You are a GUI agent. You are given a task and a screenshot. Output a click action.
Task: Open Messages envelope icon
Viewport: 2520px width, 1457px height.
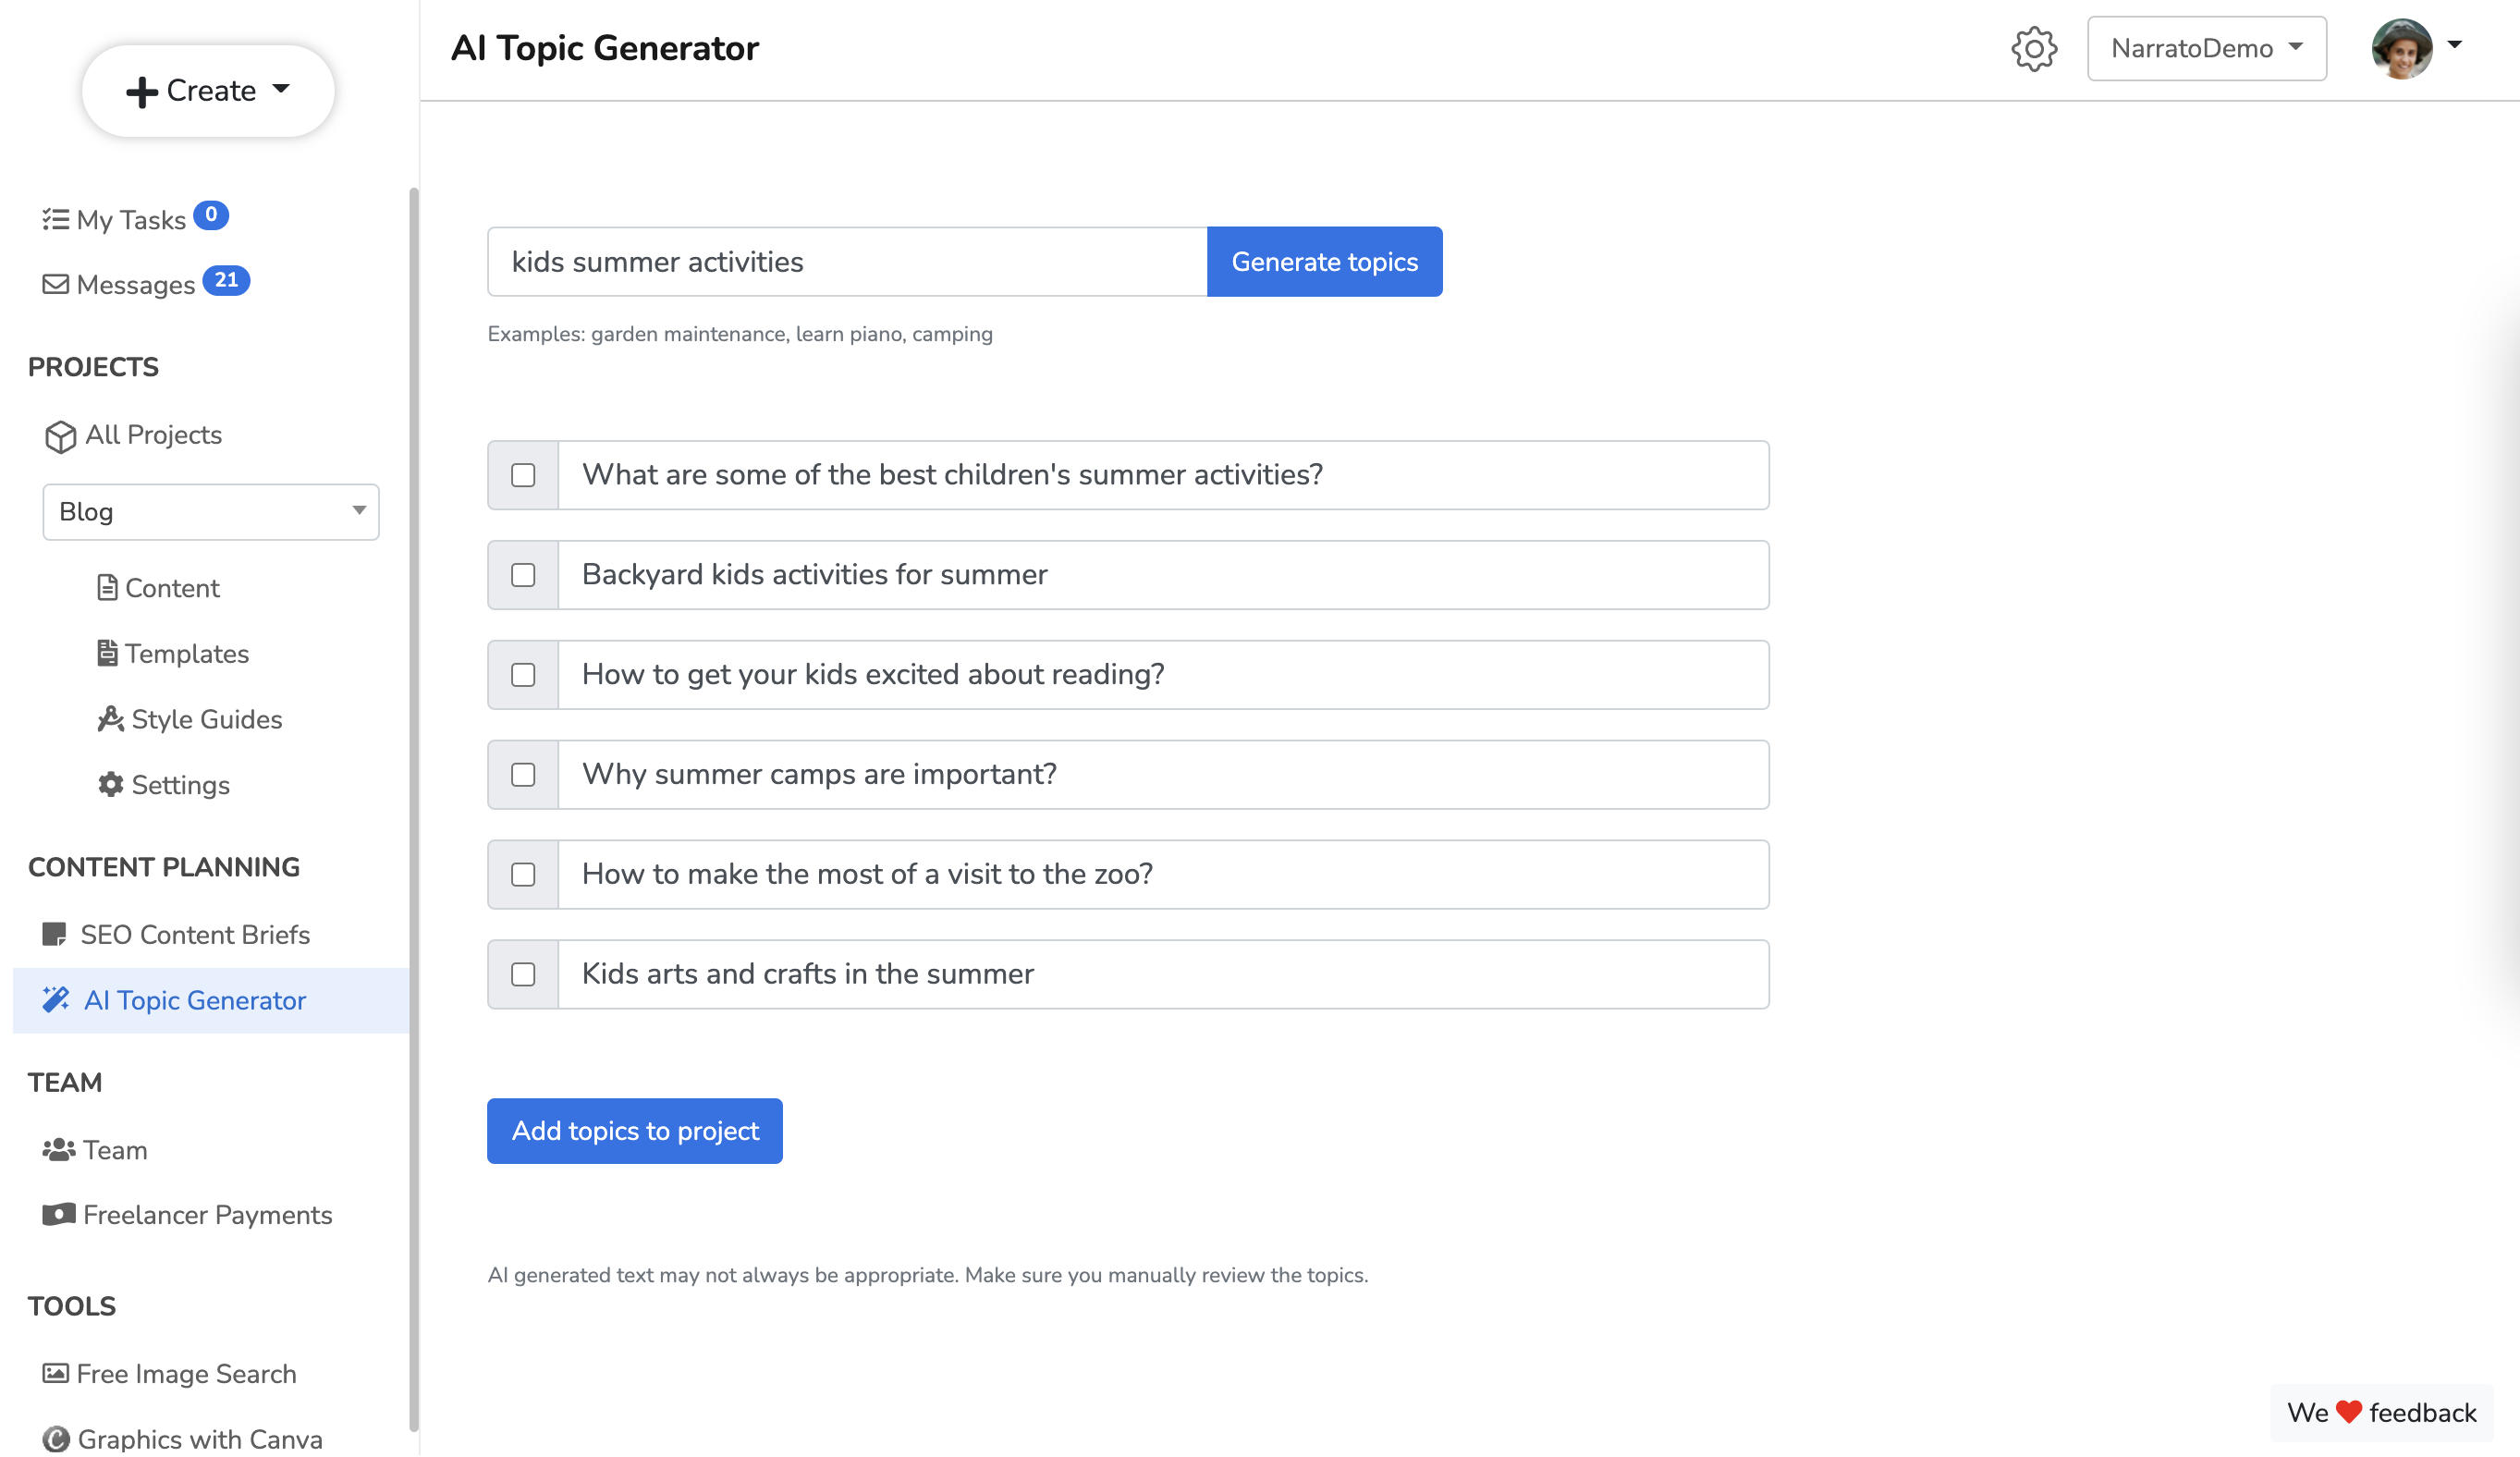(56, 284)
